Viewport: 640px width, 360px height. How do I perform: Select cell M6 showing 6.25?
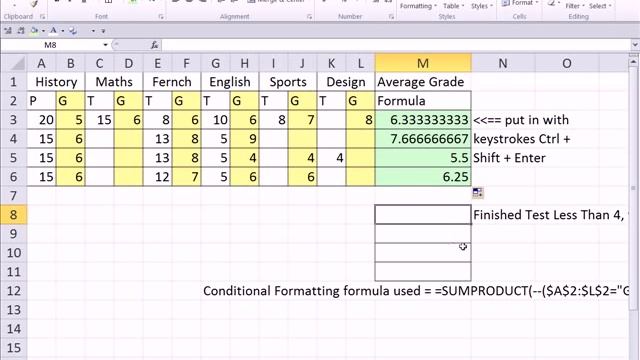423,177
